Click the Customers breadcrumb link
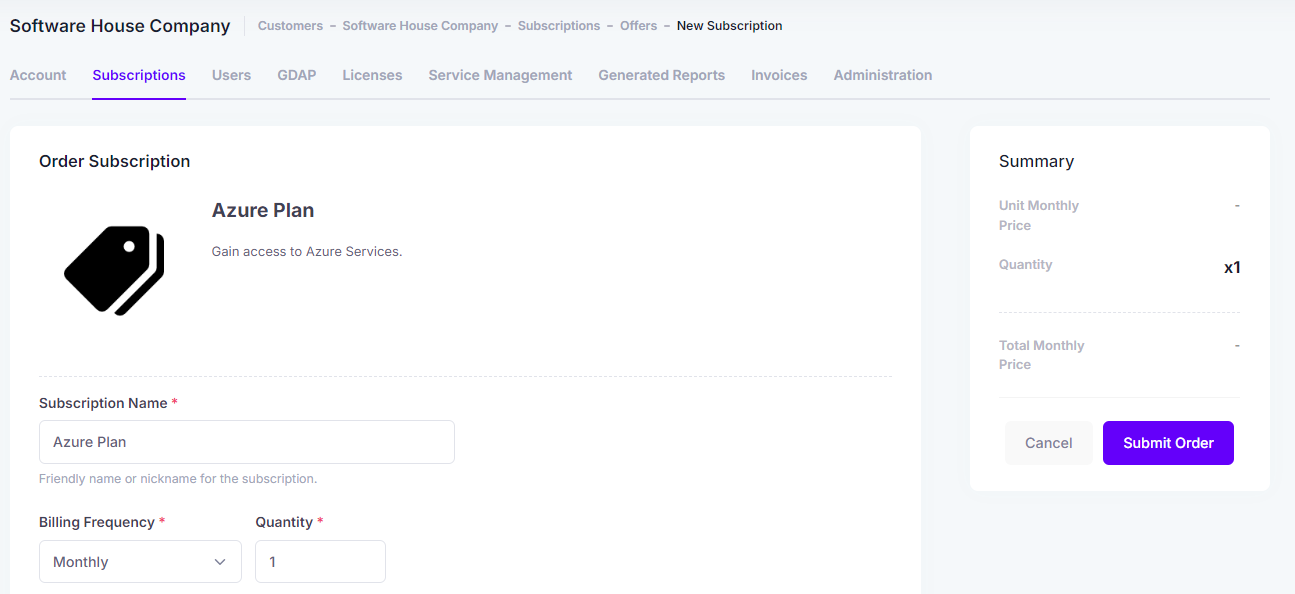This screenshot has height=594, width=1295. point(290,26)
